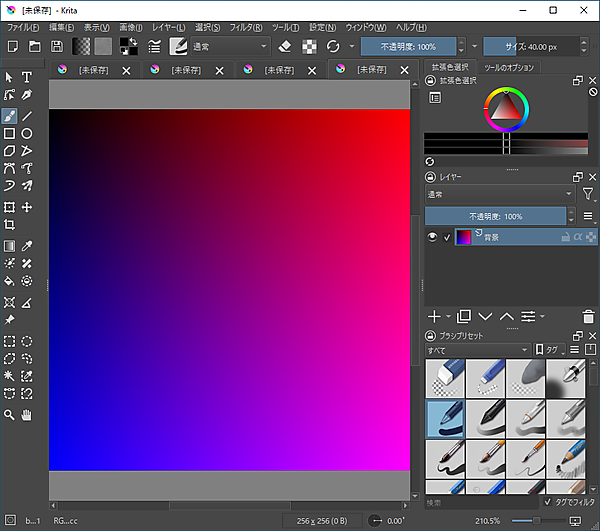Select the Freehand Brush tool
The width and height of the screenshot is (600, 531).
9,115
